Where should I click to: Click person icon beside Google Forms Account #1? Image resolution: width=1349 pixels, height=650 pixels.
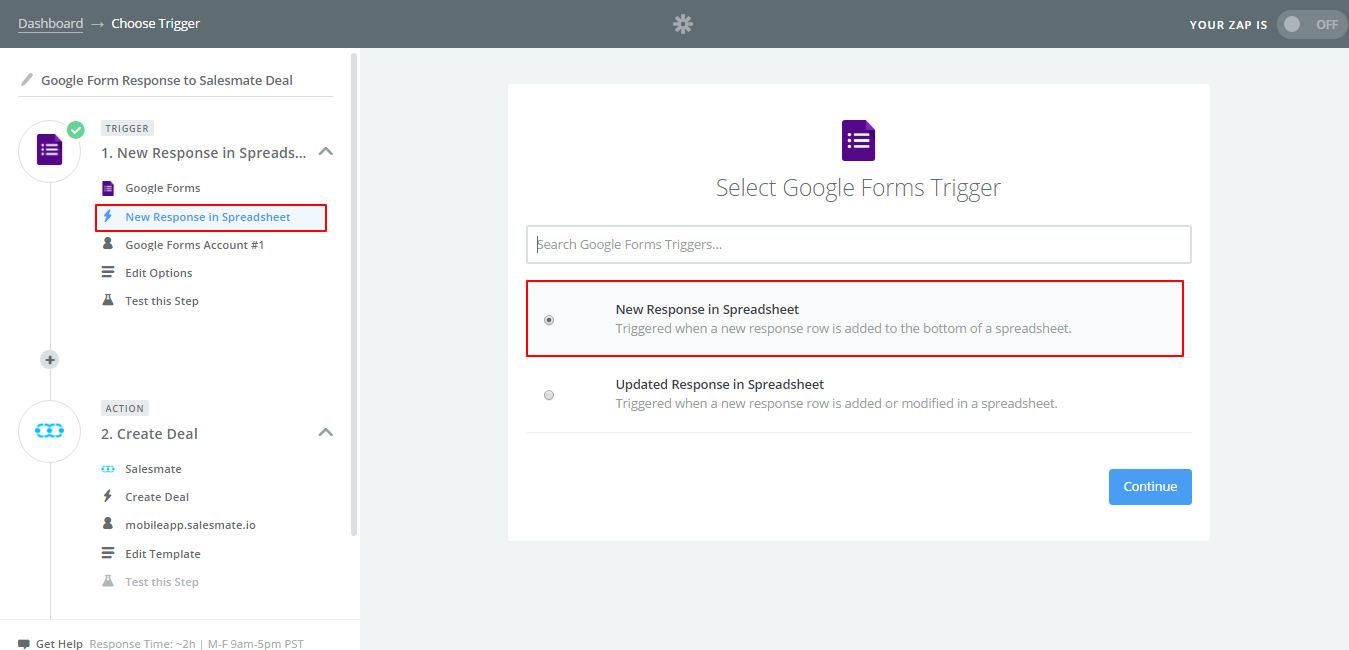click(108, 244)
